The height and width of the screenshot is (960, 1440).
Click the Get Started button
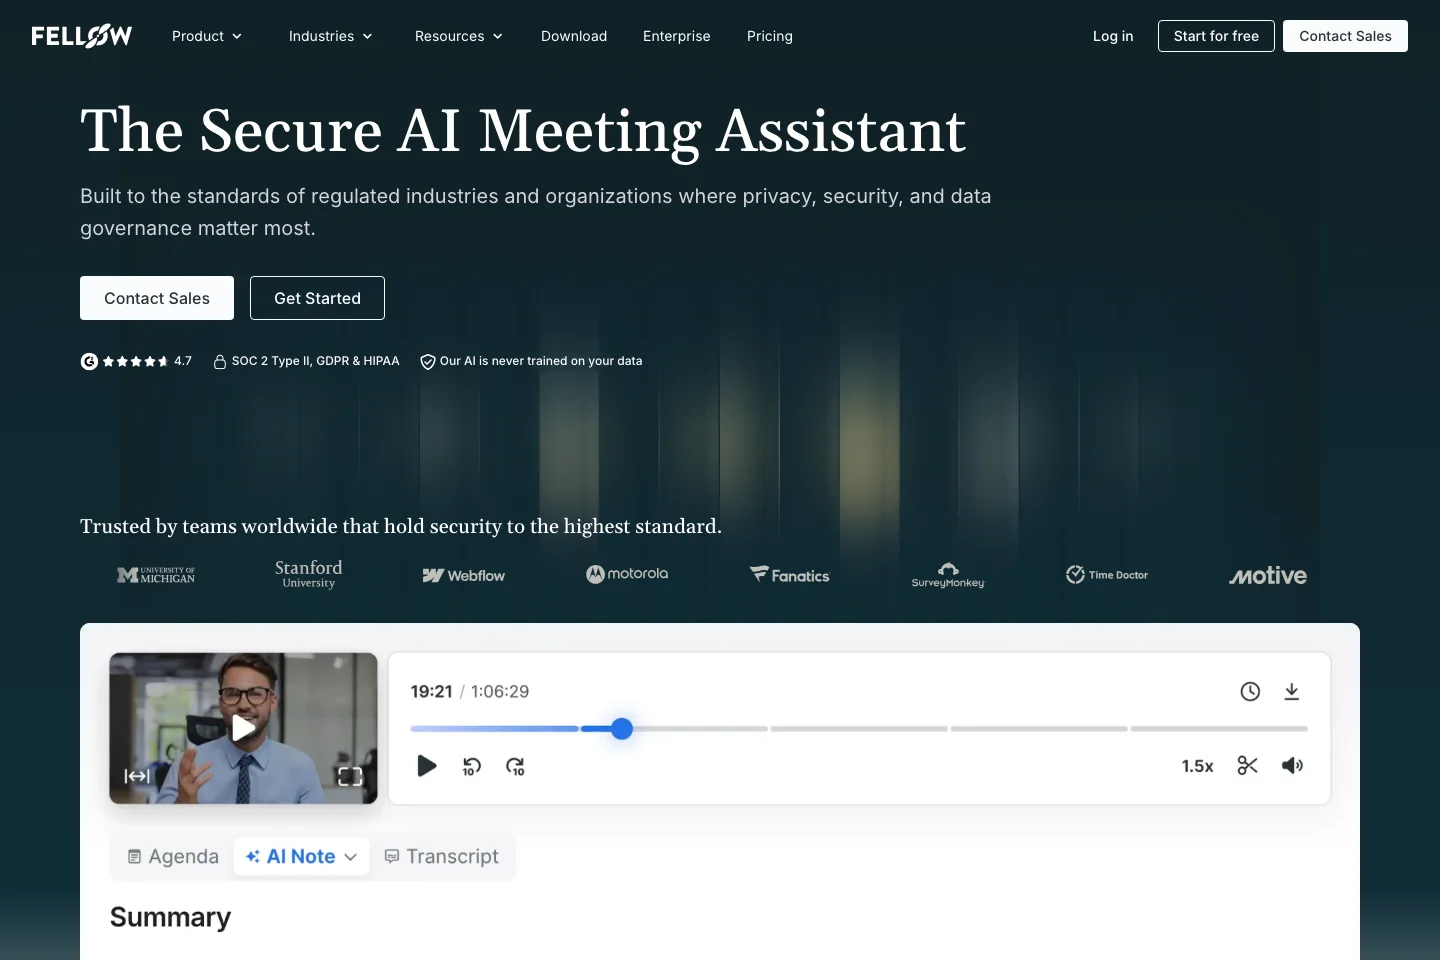[x=317, y=298]
